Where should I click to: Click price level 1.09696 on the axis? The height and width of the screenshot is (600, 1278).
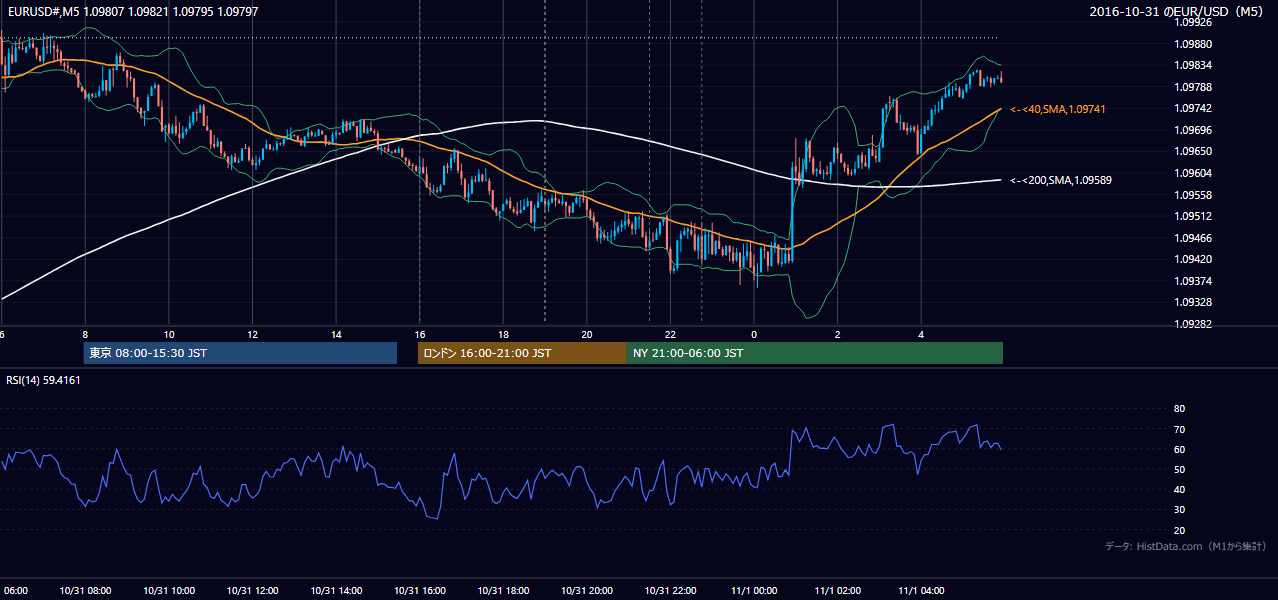[x=1193, y=130]
